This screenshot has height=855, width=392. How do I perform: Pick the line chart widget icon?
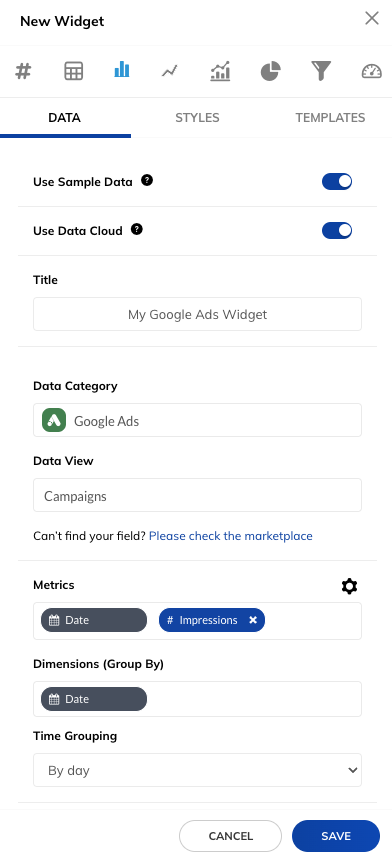pyautogui.click(x=170, y=71)
